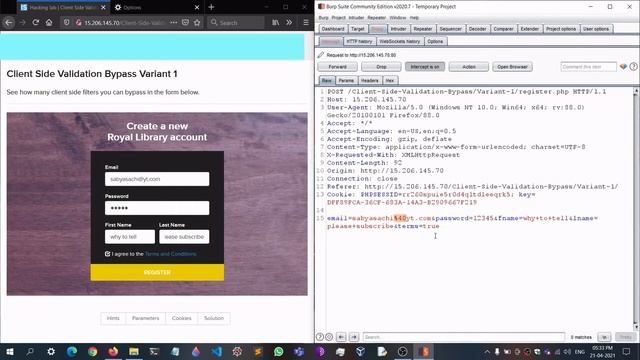
Task: Forward the intercepted request
Action: tap(338, 67)
